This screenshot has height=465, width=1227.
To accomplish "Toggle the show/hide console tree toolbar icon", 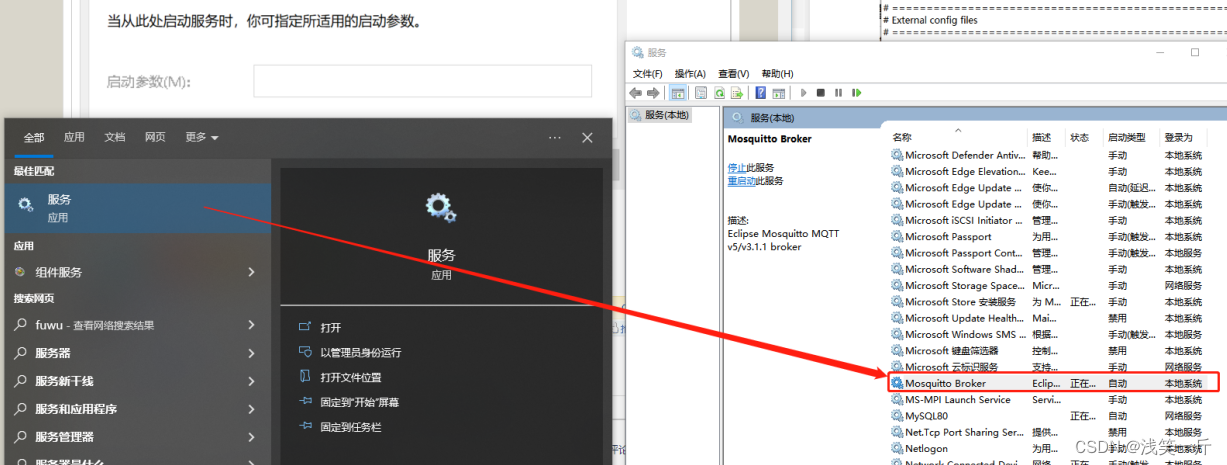I will (x=678, y=92).
